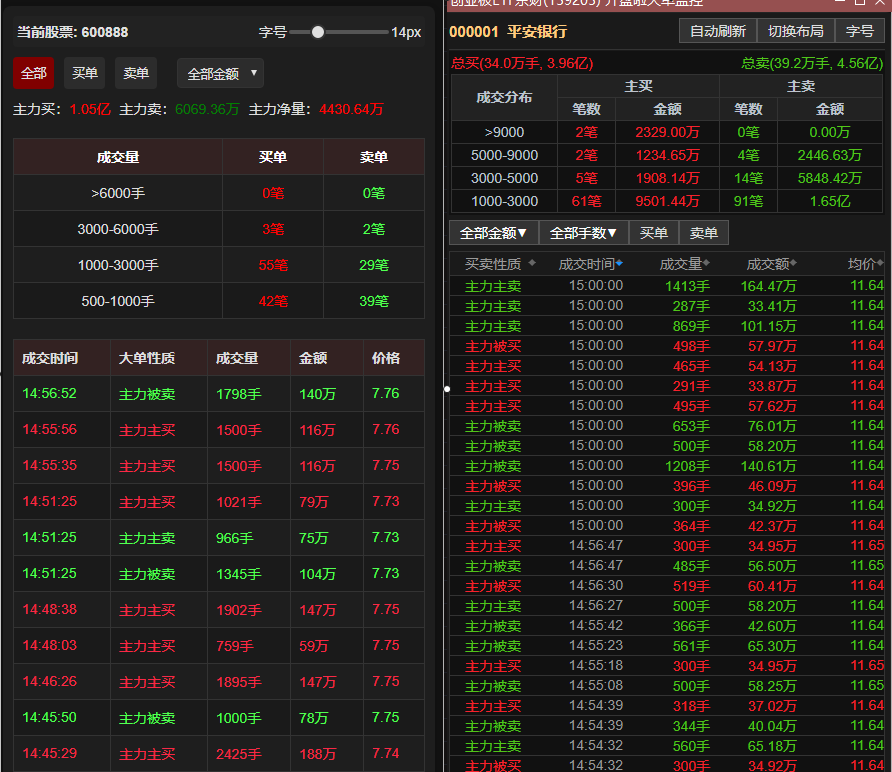Click the 字号 font size slider handle

click(x=318, y=32)
